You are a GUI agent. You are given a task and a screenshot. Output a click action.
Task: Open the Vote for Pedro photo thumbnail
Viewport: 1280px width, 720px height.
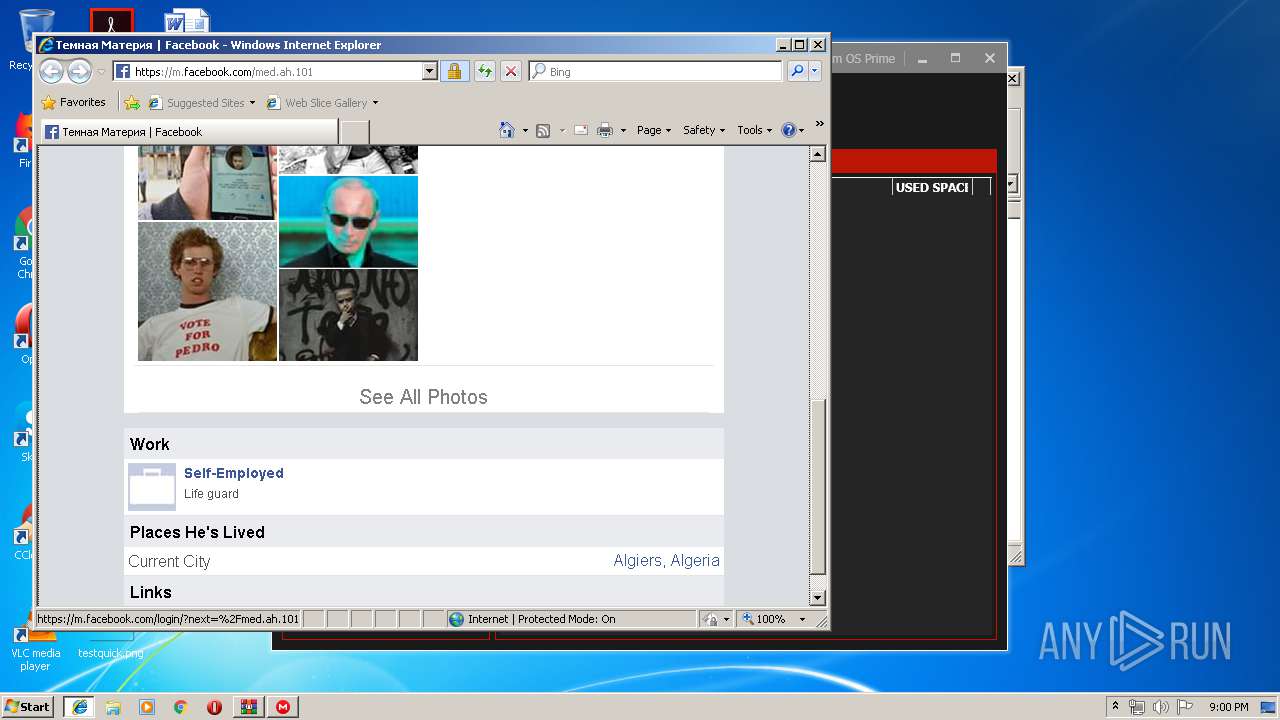(x=207, y=291)
